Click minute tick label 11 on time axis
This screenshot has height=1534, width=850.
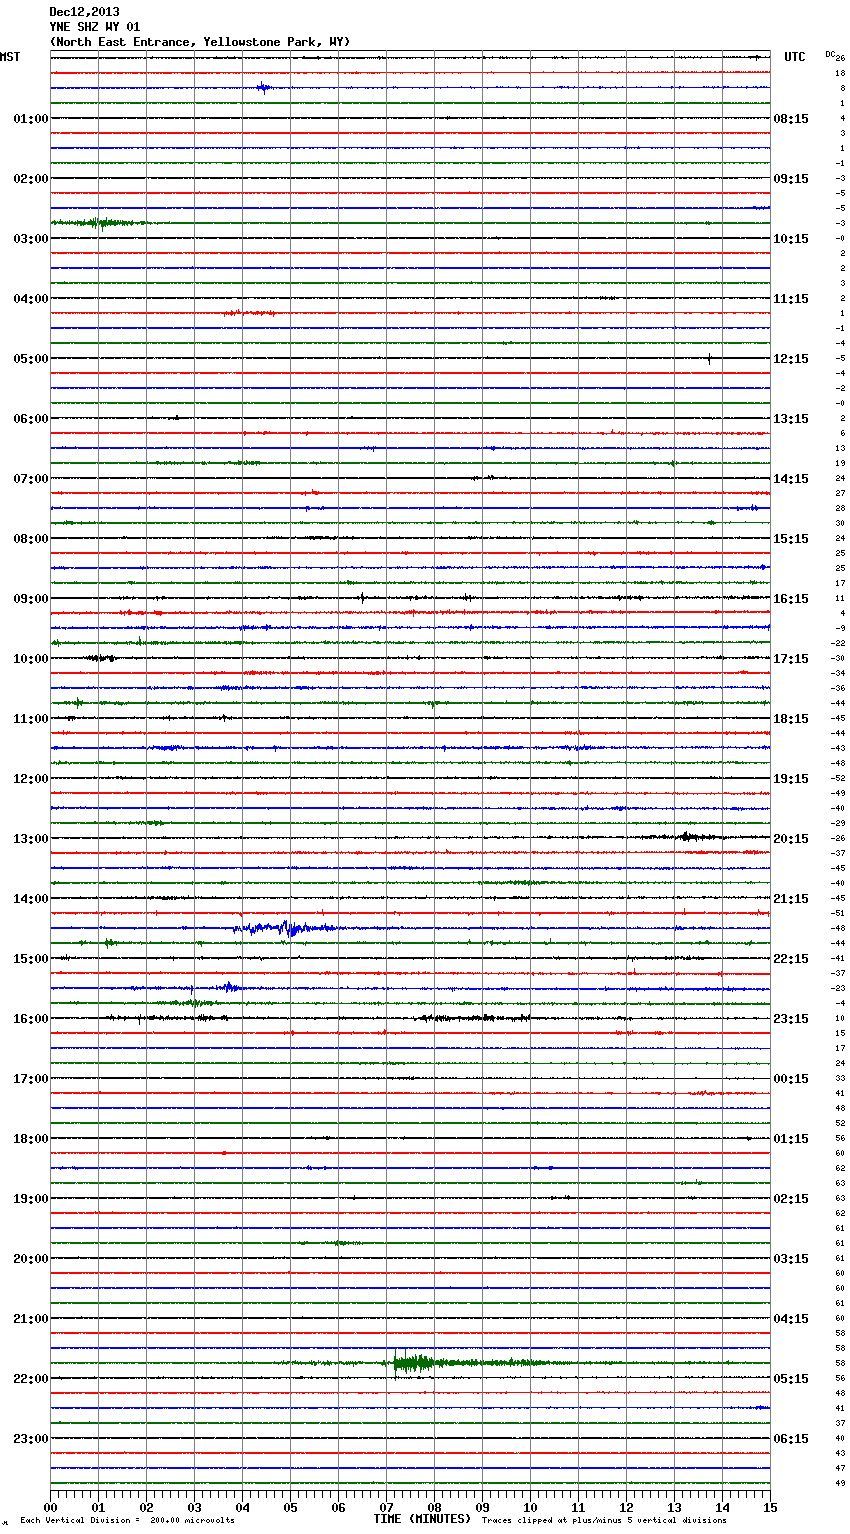578,1507
